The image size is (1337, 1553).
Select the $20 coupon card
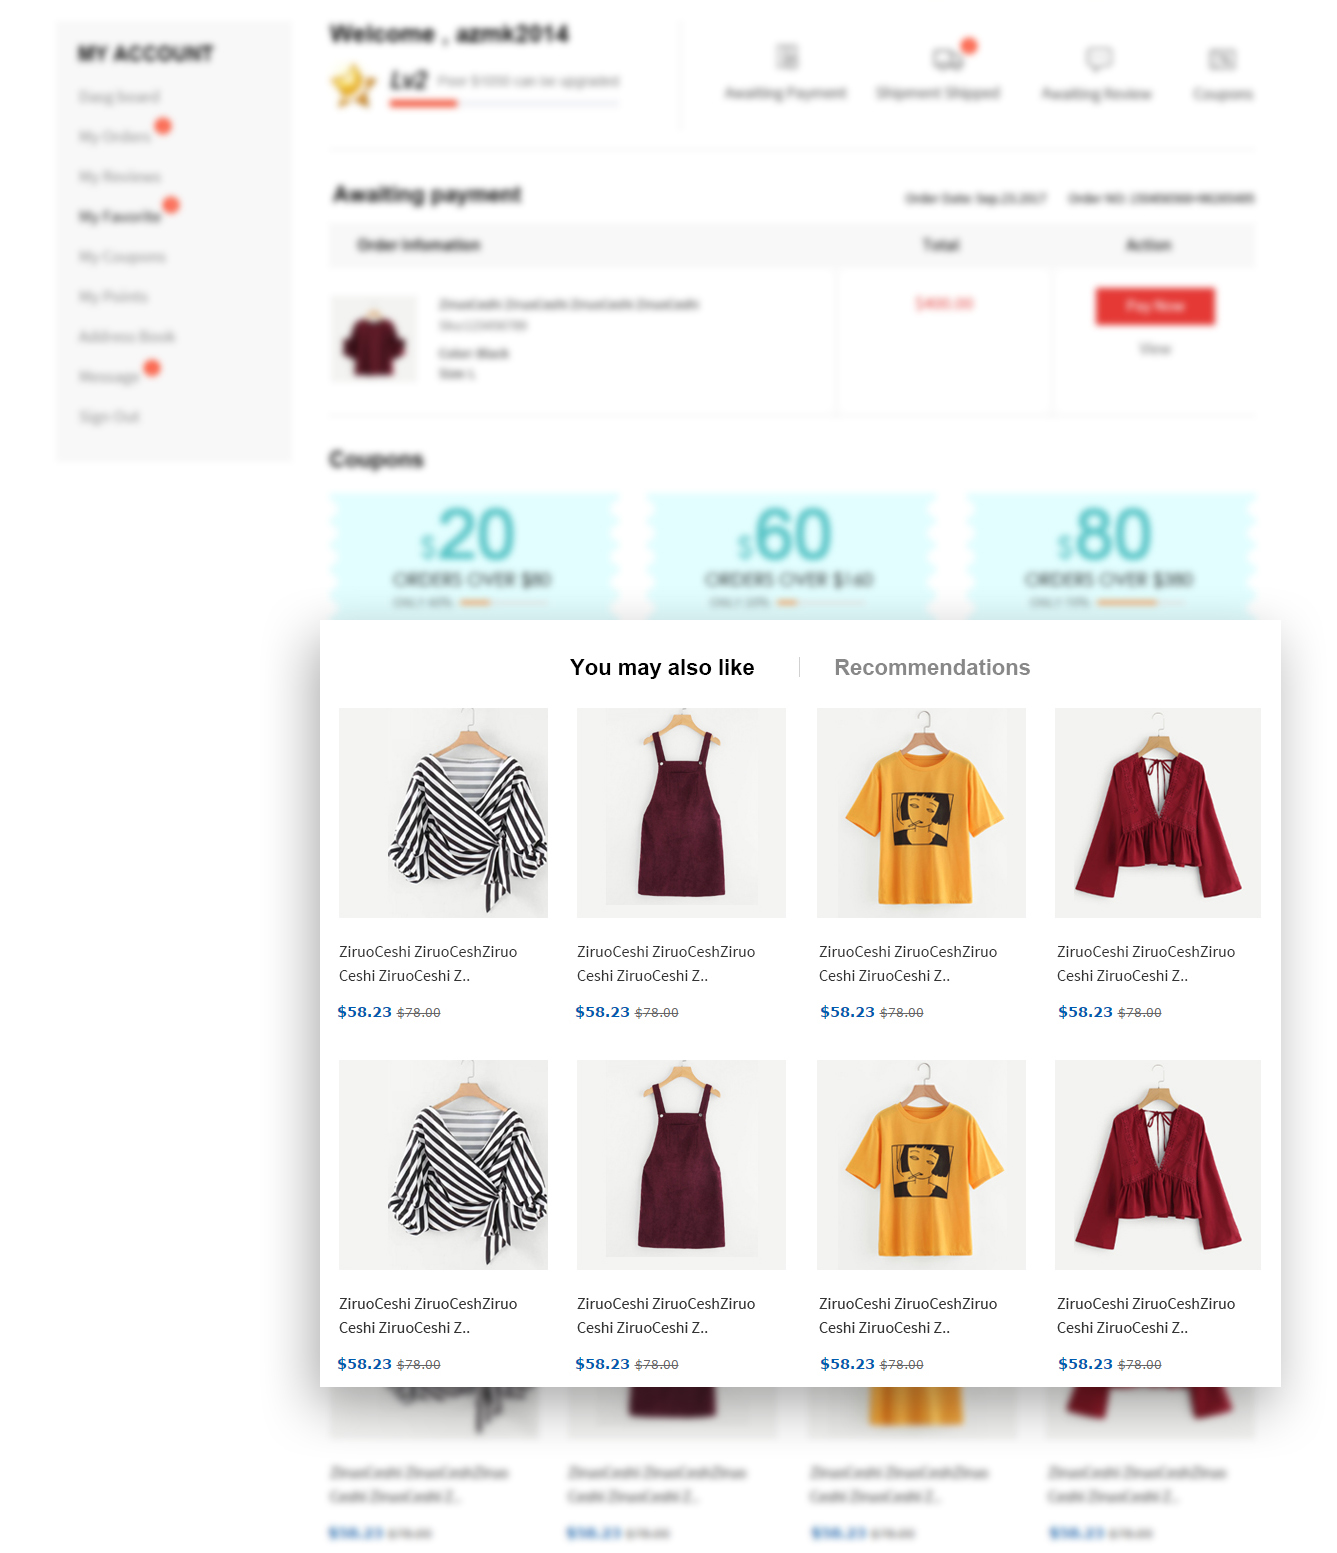pyautogui.click(x=475, y=555)
